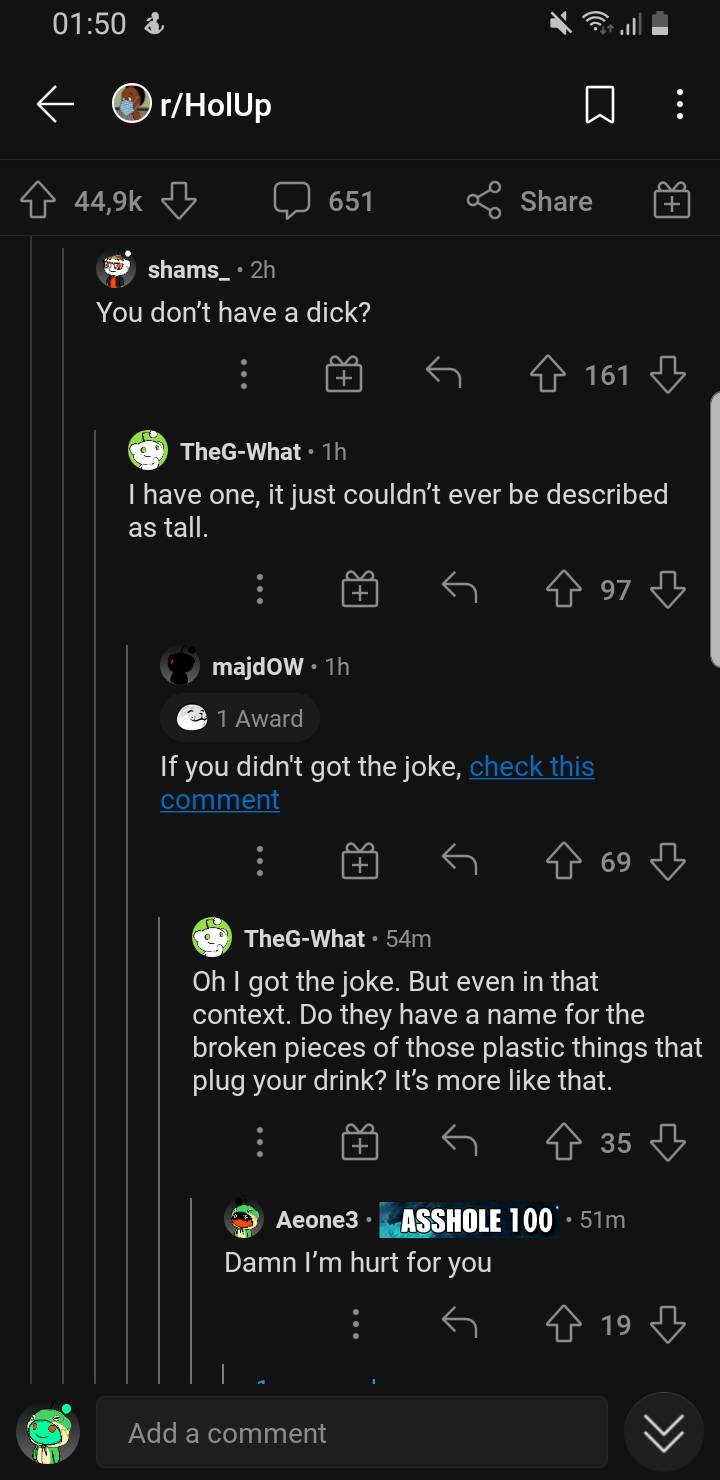Upvote TheG-What's 54m comment

564,1142
